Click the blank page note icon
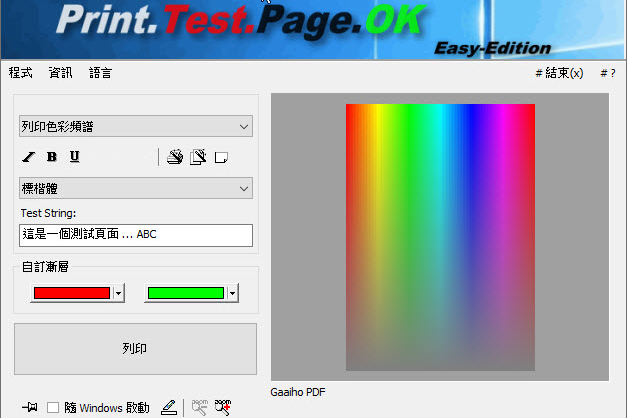The width and height of the screenshot is (627, 418). click(x=221, y=157)
